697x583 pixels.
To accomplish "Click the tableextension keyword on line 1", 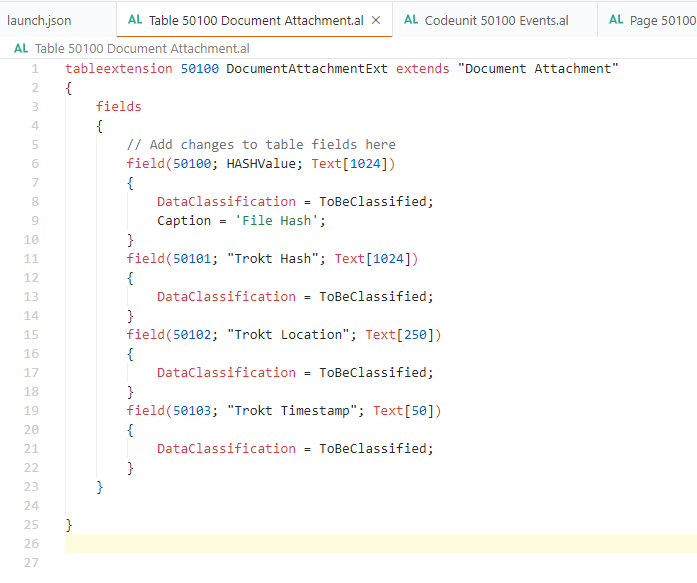I will pos(119,69).
